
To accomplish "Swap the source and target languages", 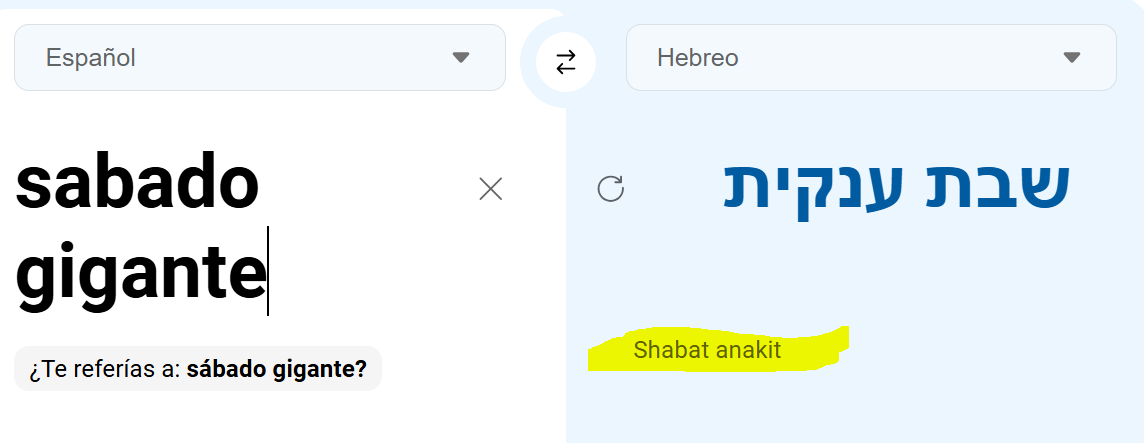I will [566, 62].
